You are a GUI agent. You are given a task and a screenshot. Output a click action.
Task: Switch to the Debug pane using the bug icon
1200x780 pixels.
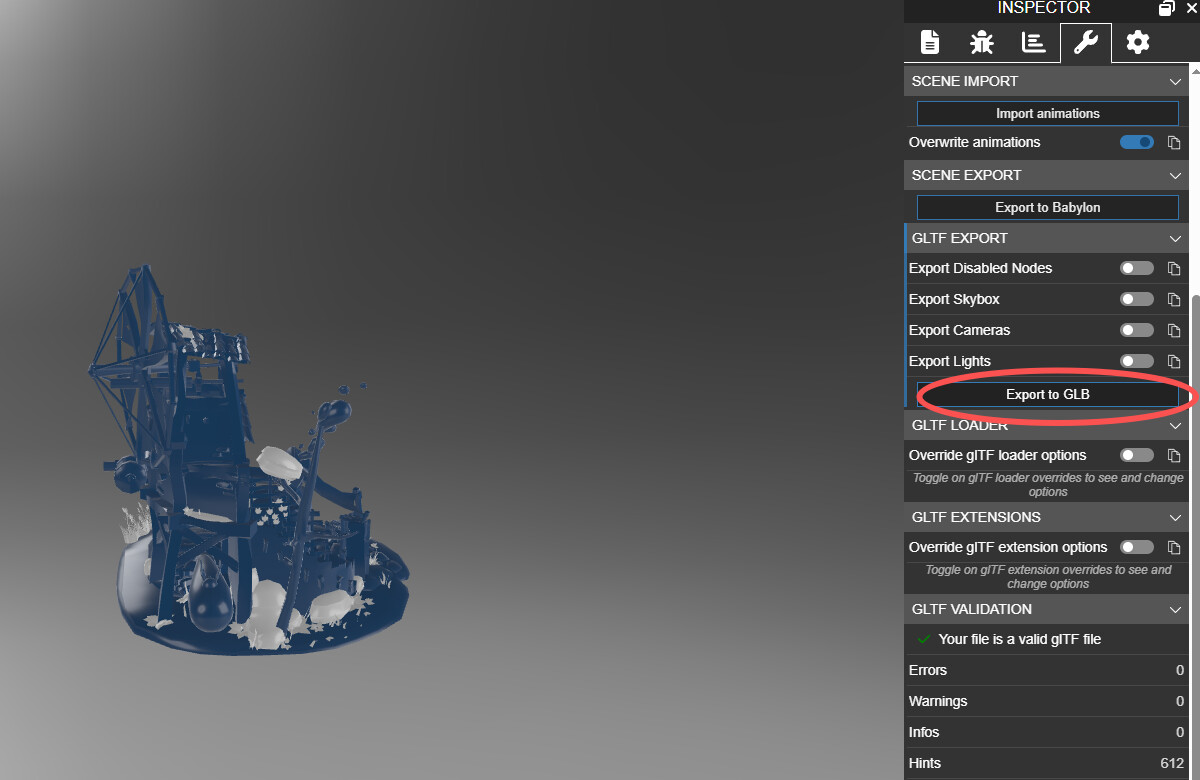981,42
